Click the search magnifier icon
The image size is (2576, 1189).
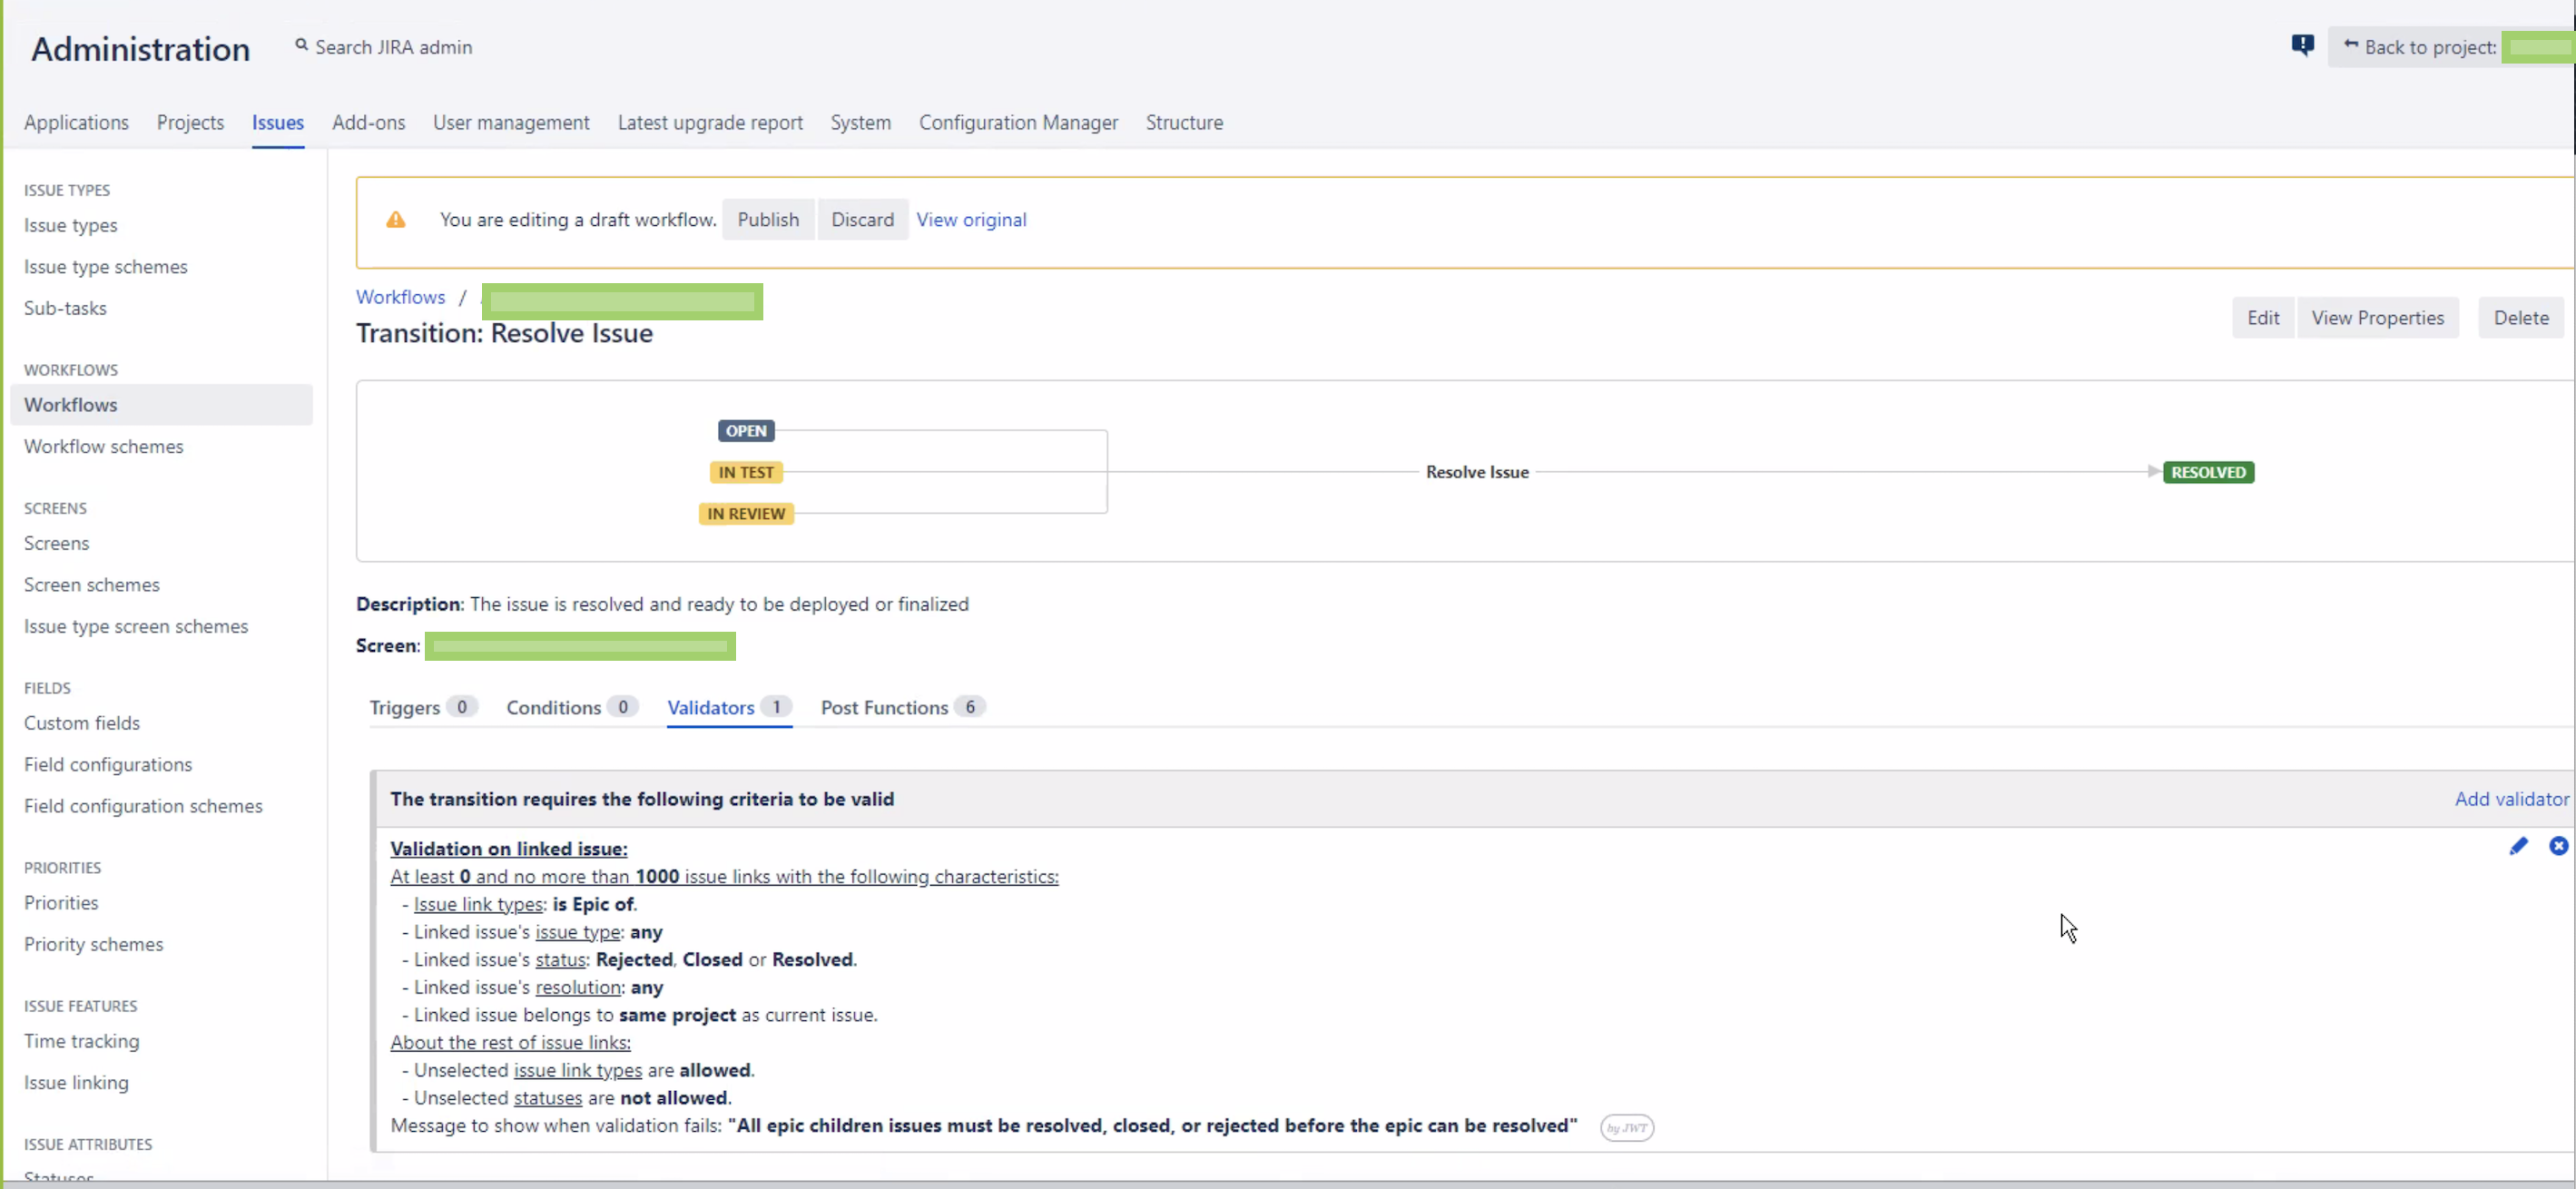(301, 45)
